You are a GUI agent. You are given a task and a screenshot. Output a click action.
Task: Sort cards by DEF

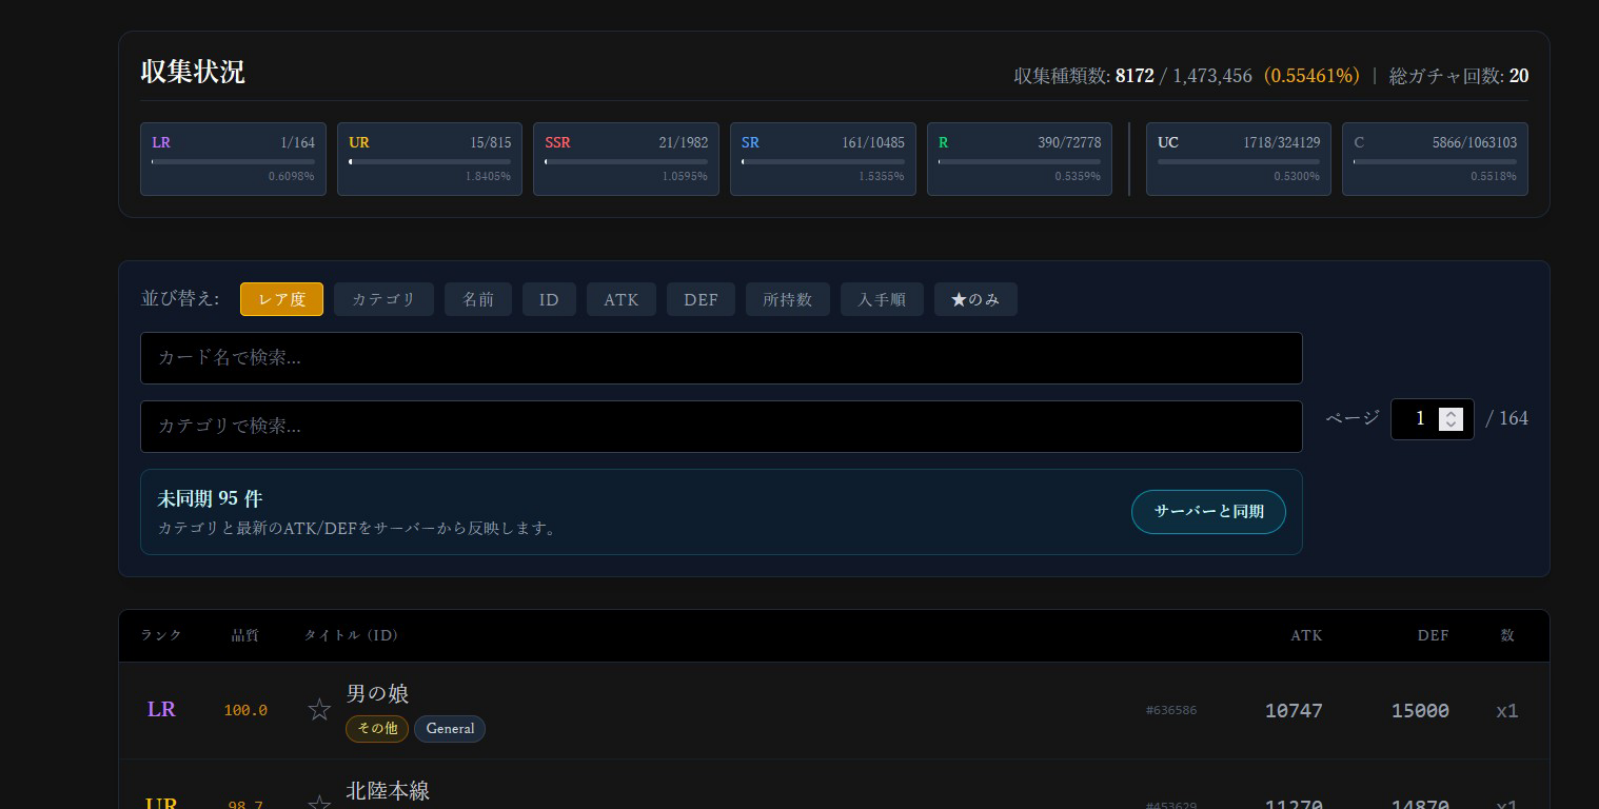click(701, 299)
